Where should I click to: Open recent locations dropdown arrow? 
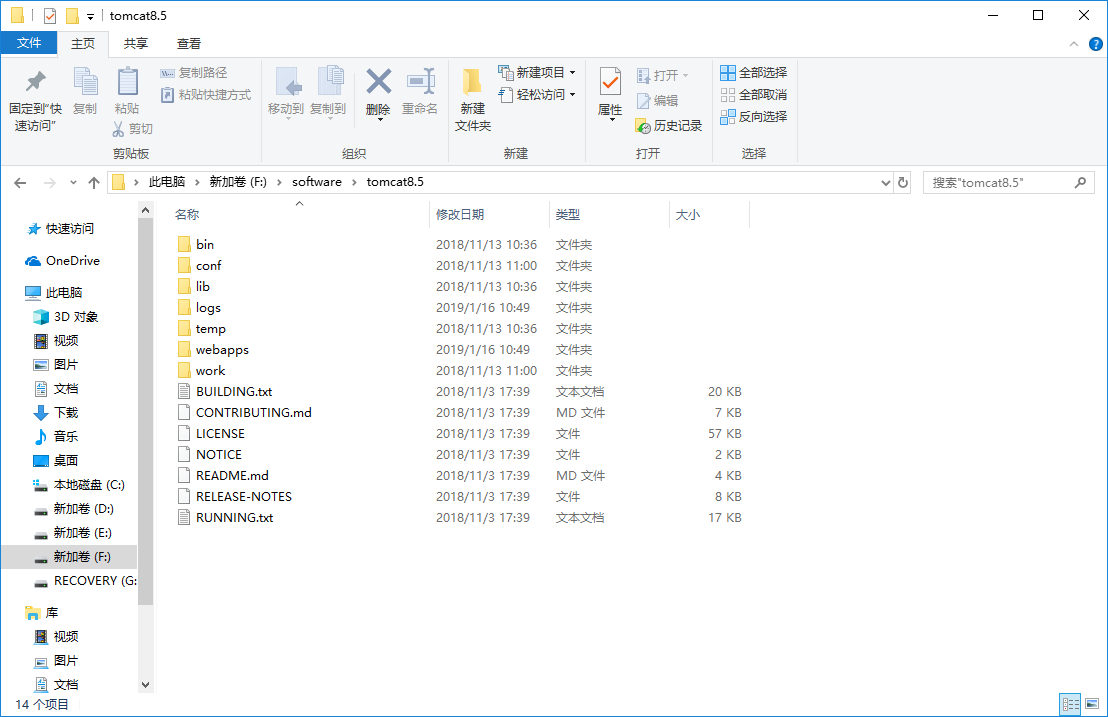pos(73,183)
